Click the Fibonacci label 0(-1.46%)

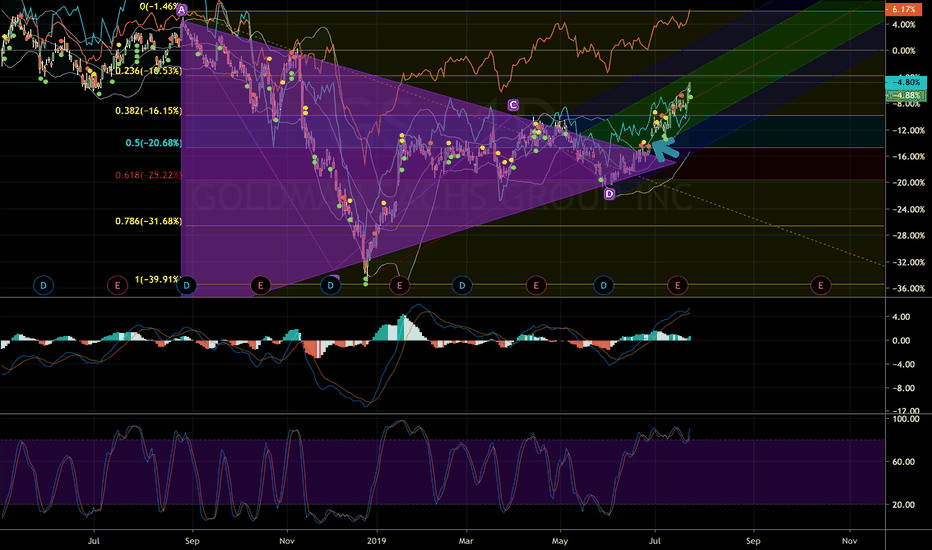point(159,7)
